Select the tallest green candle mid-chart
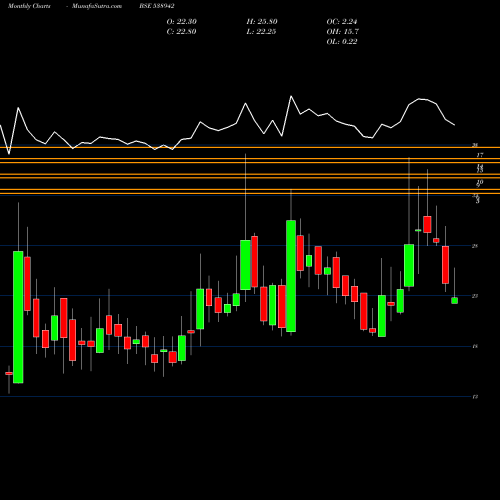Viewport: 500px width, 500px height. [291, 276]
